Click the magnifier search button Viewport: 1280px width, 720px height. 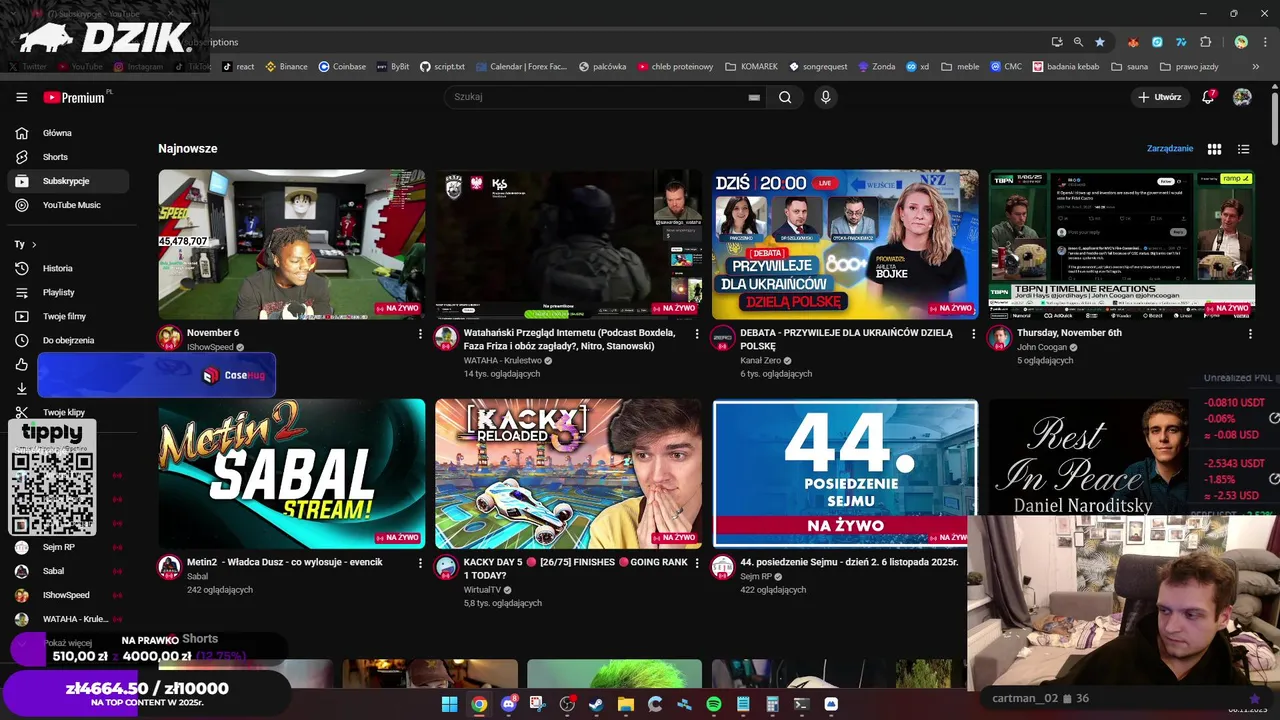785,97
